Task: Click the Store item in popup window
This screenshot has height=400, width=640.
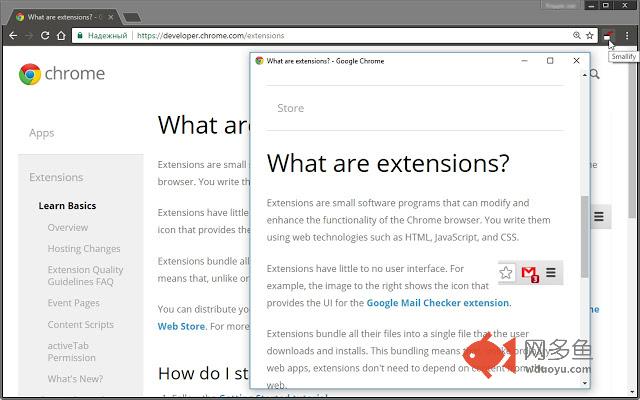Action: (291, 108)
